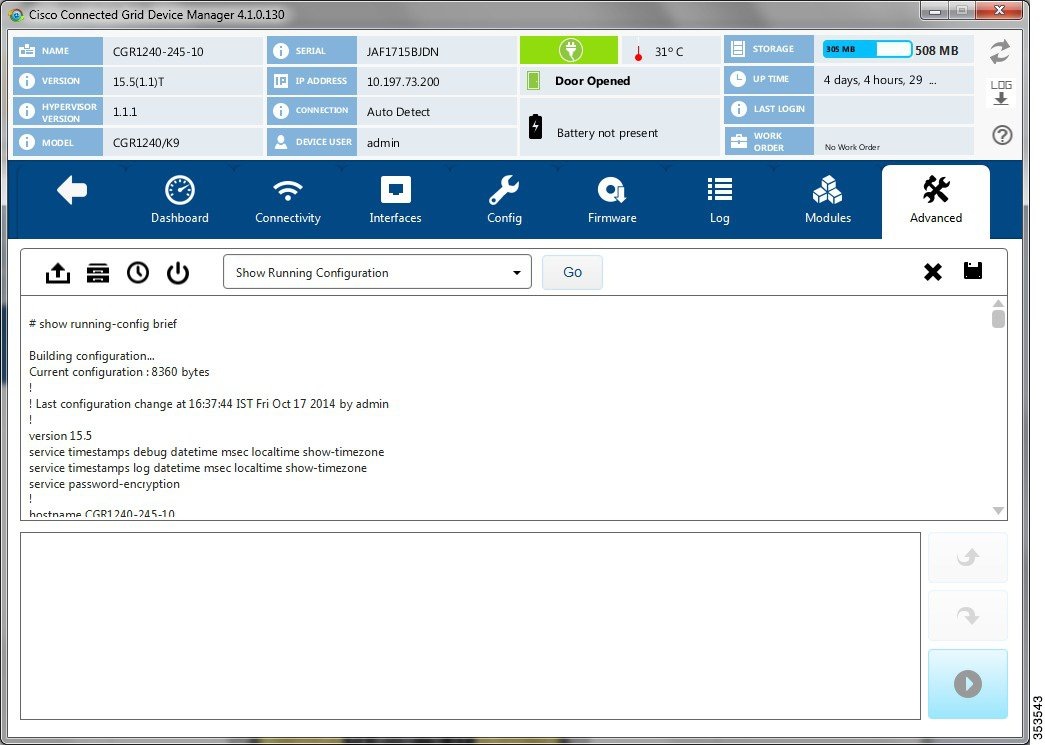Click the output scrollbar up arrow
The image size is (1045, 745).
[998, 304]
